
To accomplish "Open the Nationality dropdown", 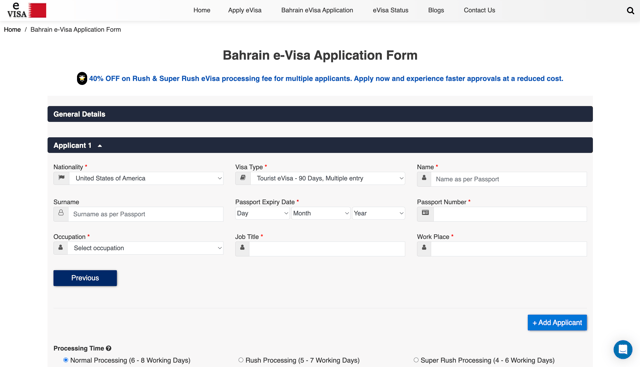I will click(147, 178).
